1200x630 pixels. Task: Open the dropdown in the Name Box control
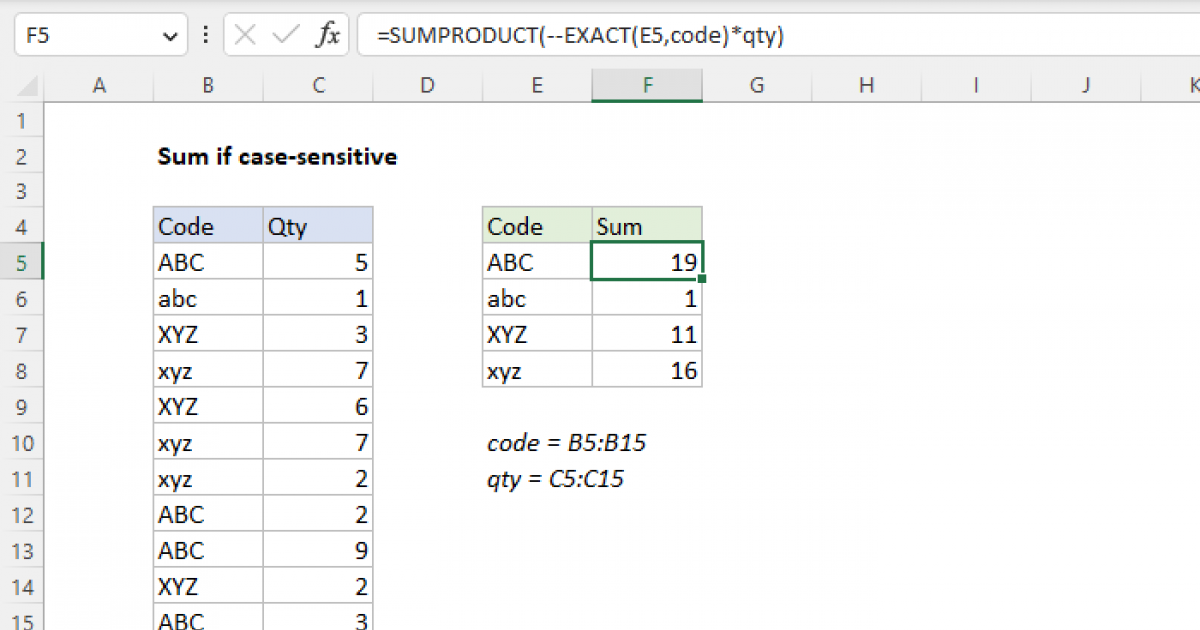pyautogui.click(x=168, y=34)
